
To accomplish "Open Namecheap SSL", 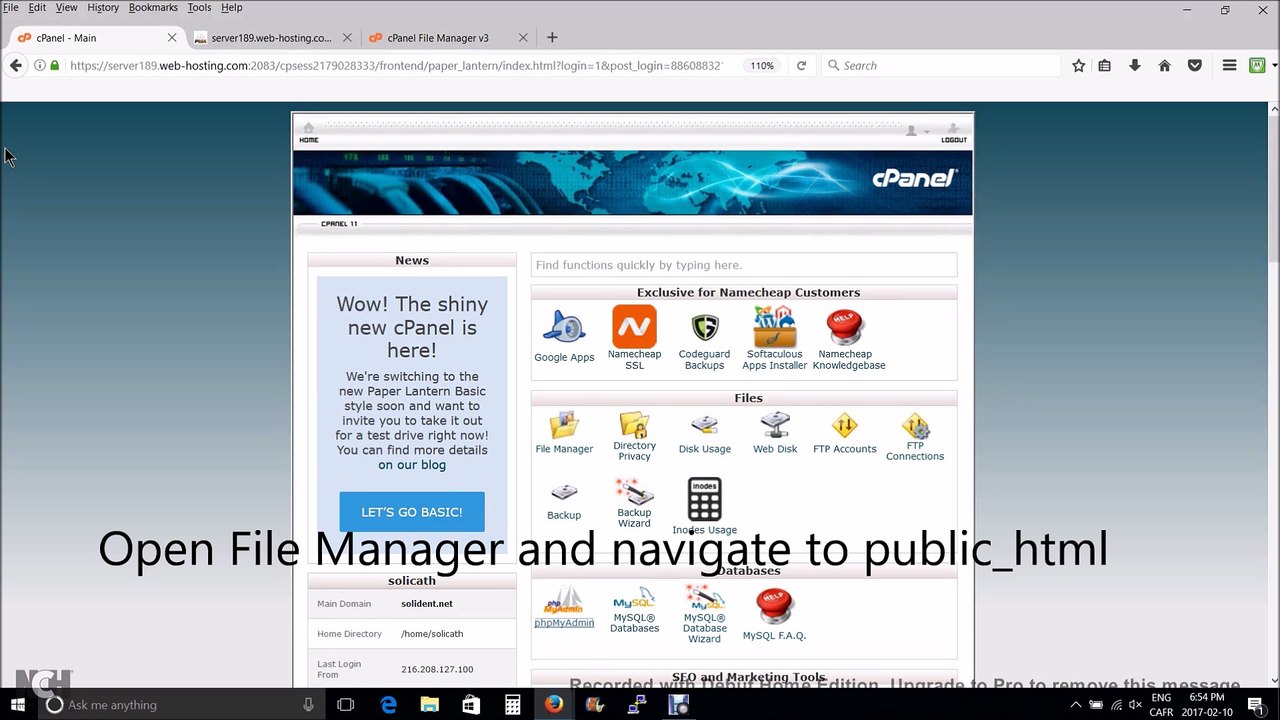I will [x=634, y=338].
